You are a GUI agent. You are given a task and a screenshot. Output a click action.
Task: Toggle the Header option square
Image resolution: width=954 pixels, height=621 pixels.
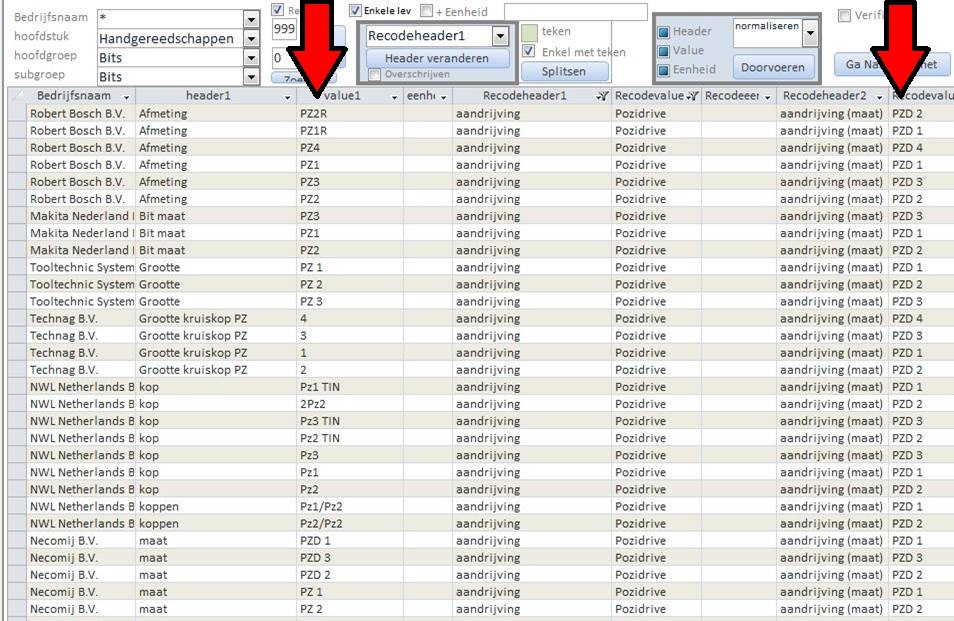click(663, 32)
